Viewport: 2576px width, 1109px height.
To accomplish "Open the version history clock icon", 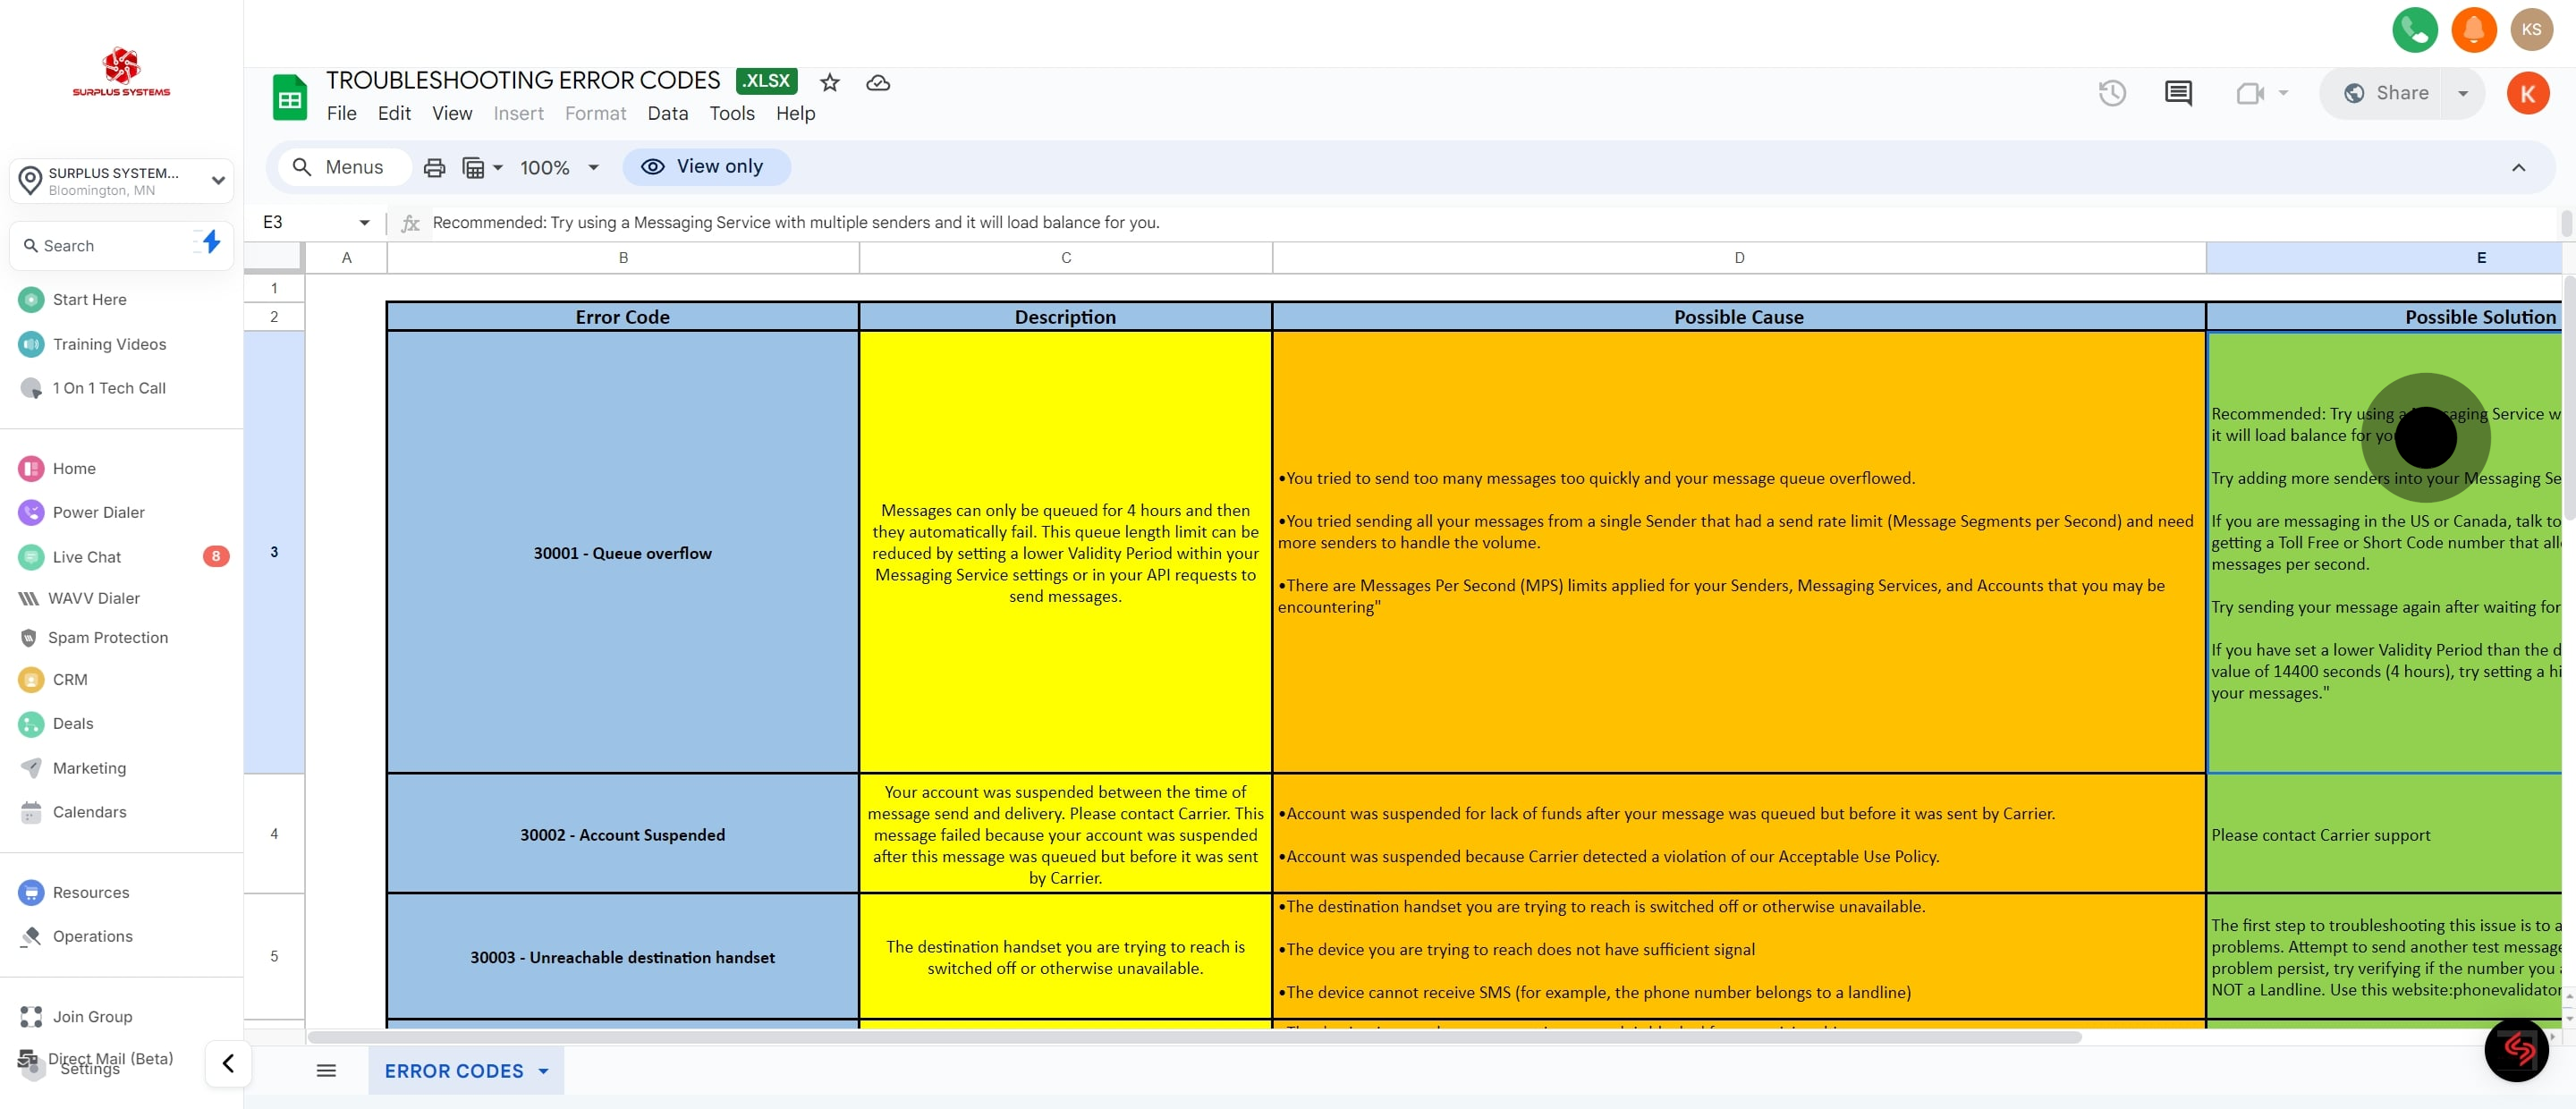I will [x=2111, y=93].
